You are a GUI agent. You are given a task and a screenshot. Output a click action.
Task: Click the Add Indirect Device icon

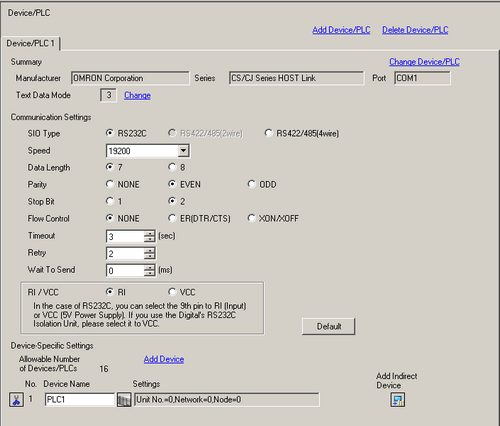pos(397,400)
